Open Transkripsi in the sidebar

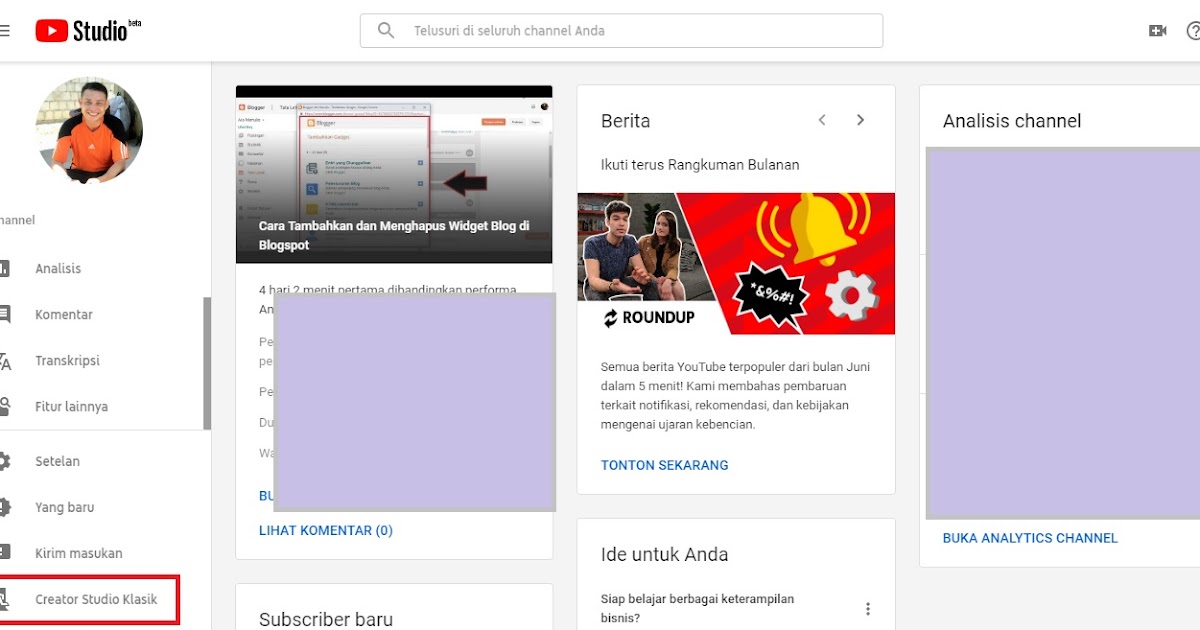[x=67, y=361]
